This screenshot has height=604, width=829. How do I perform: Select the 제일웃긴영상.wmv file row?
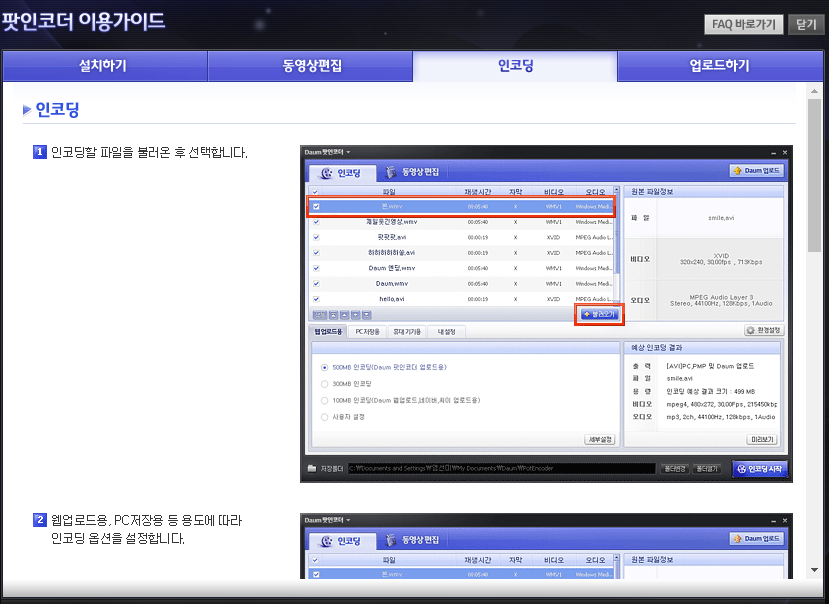point(461,222)
